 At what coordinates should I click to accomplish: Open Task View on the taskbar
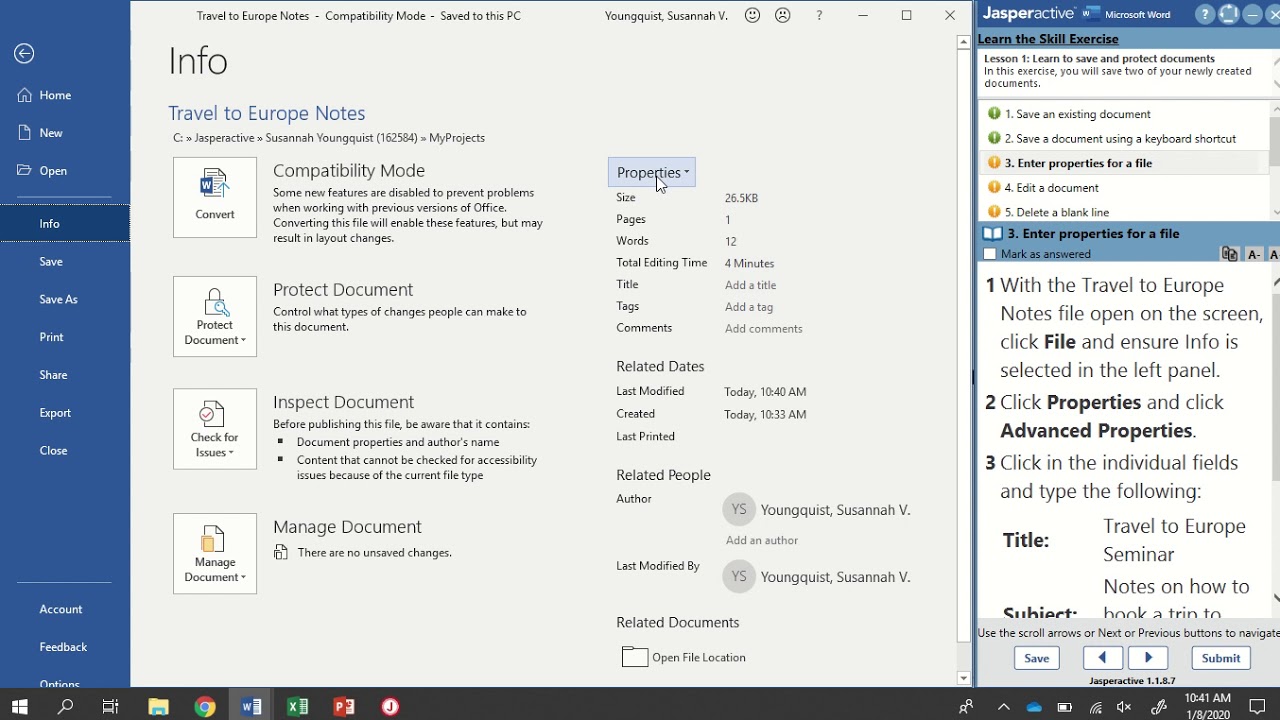(x=111, y=707)
